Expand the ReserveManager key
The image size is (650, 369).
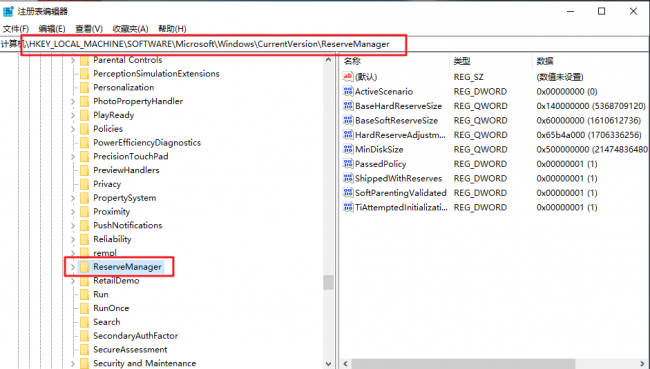click(x=73, y=267)
